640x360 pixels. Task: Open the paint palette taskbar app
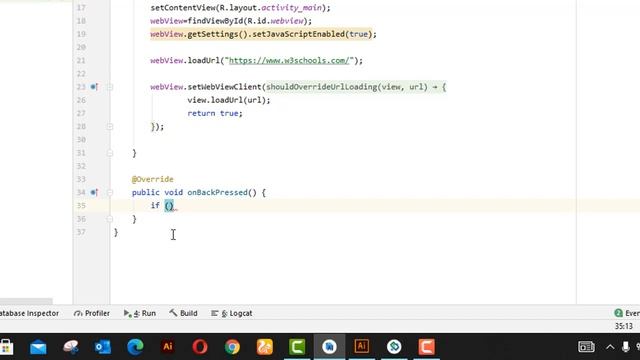[x=71, y=347]
